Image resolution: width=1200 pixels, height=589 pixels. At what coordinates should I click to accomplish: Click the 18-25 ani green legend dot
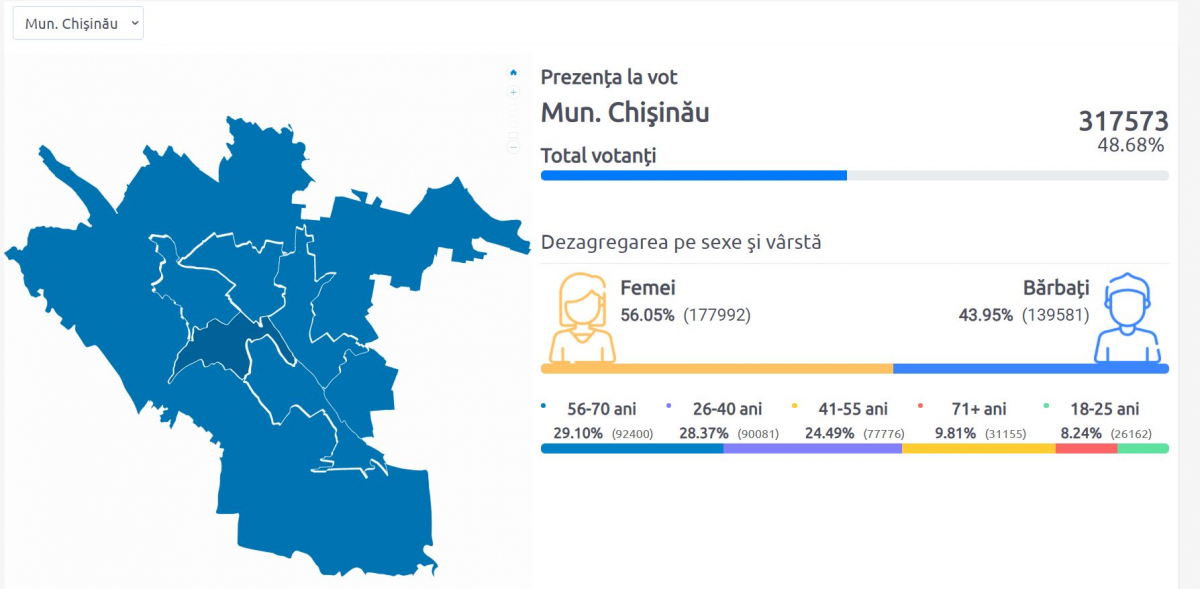1046,406
